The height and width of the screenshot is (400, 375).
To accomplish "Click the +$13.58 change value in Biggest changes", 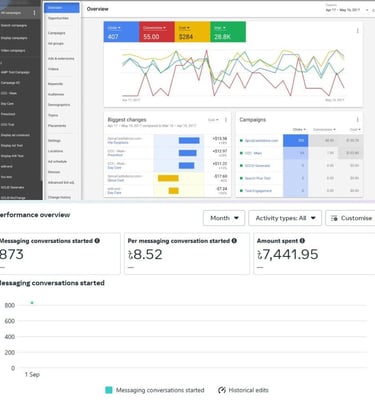I will 220,138.
